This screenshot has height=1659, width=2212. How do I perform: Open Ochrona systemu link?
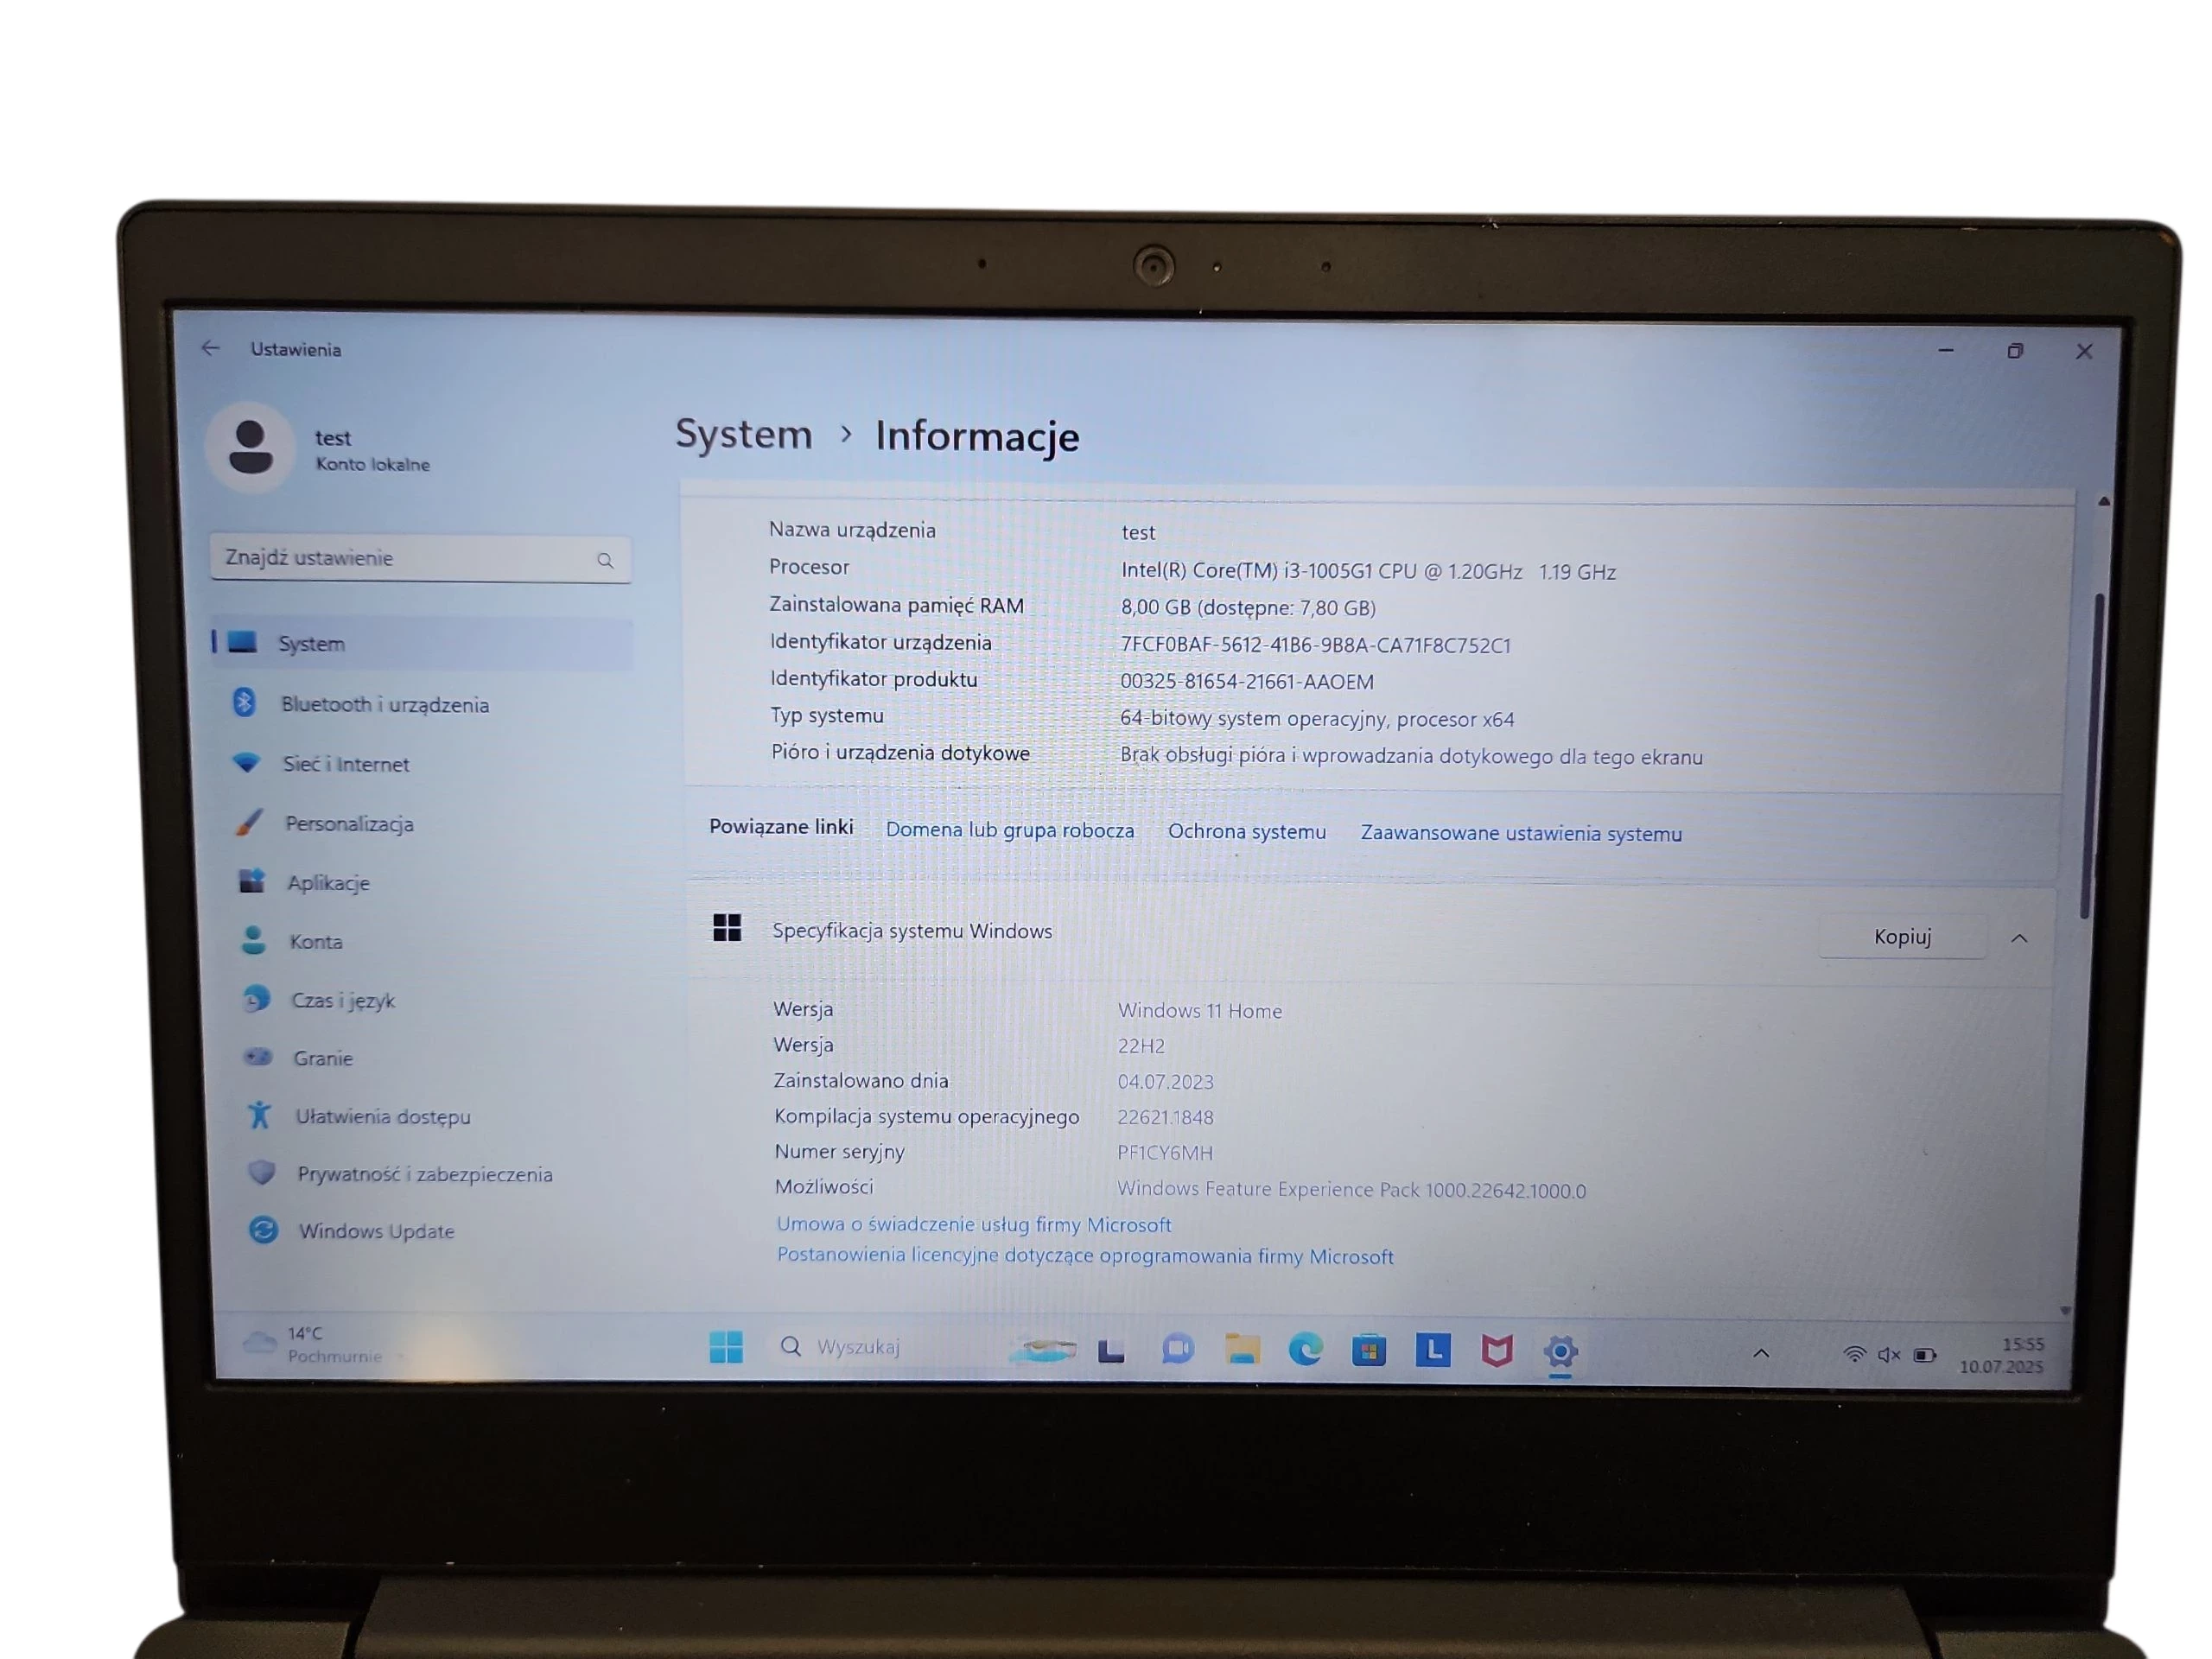[x=1247, y=832]
